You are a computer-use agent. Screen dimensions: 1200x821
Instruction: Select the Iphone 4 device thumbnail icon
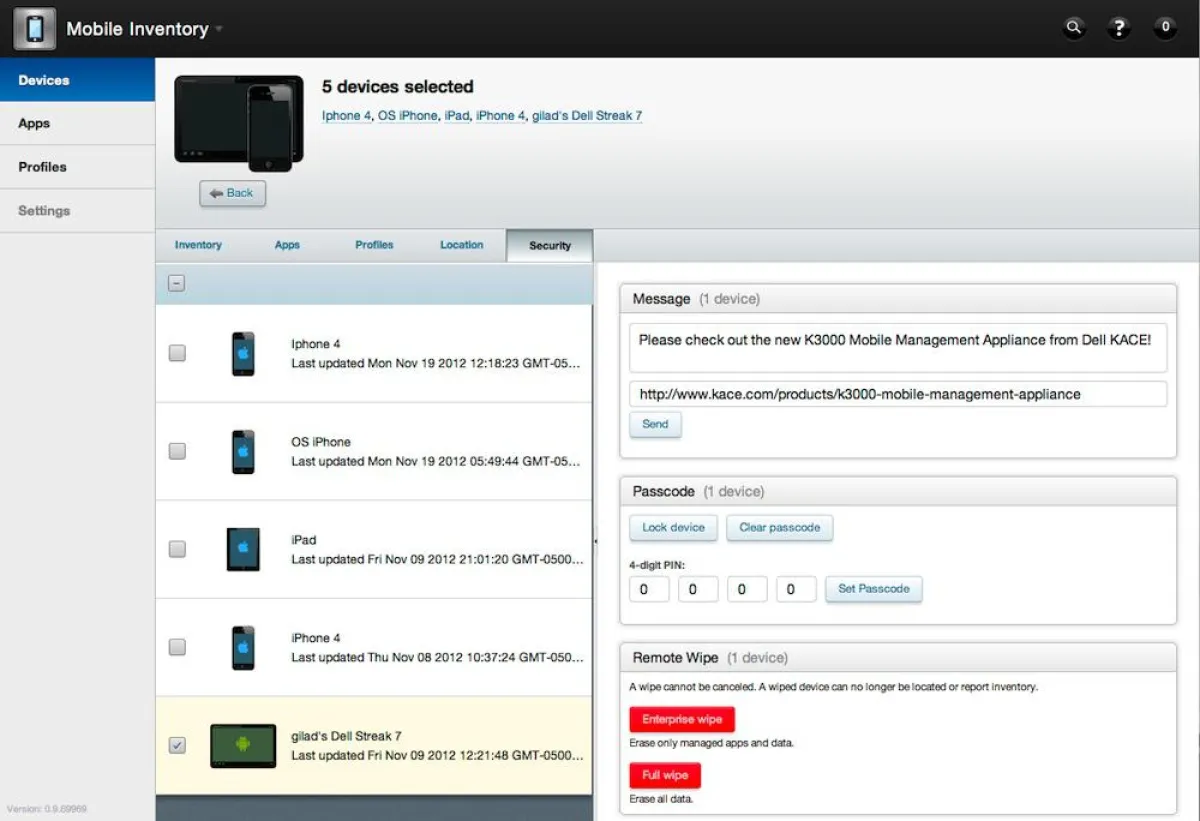point(243,353)
